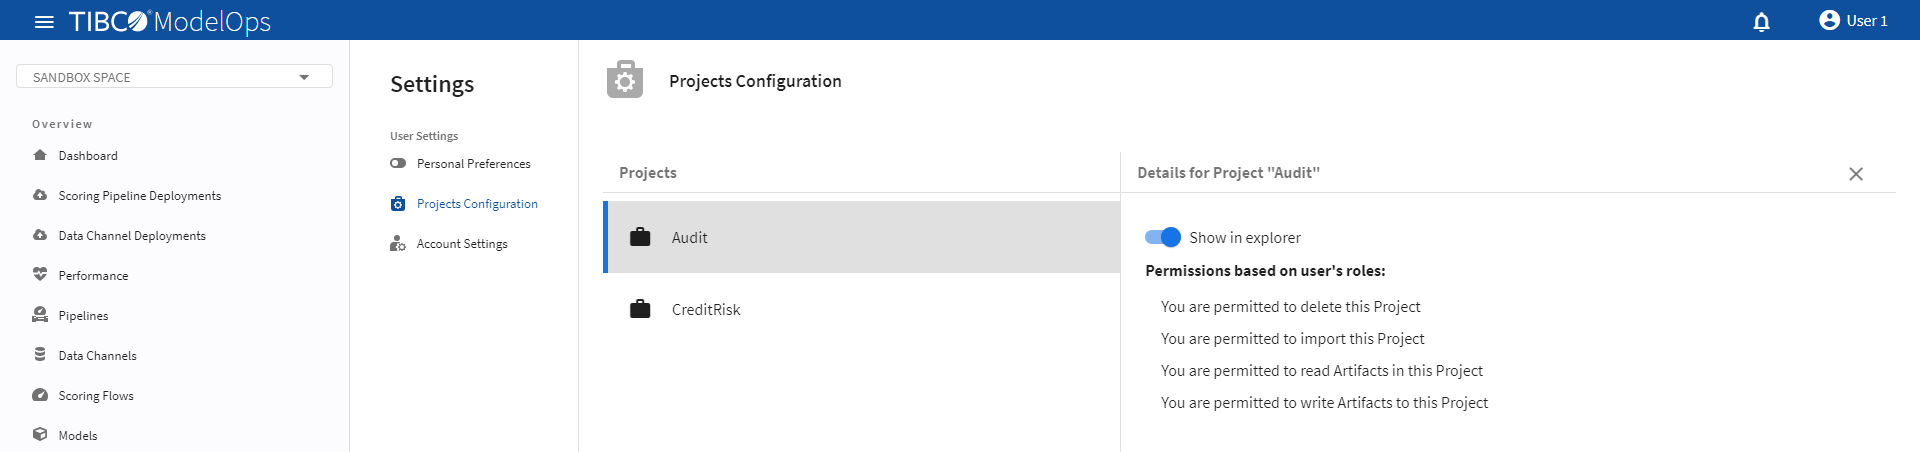Click the notifications bell icon
Image resolution: width=1920 pixels, height=452 pixels.
(1761, 21)
